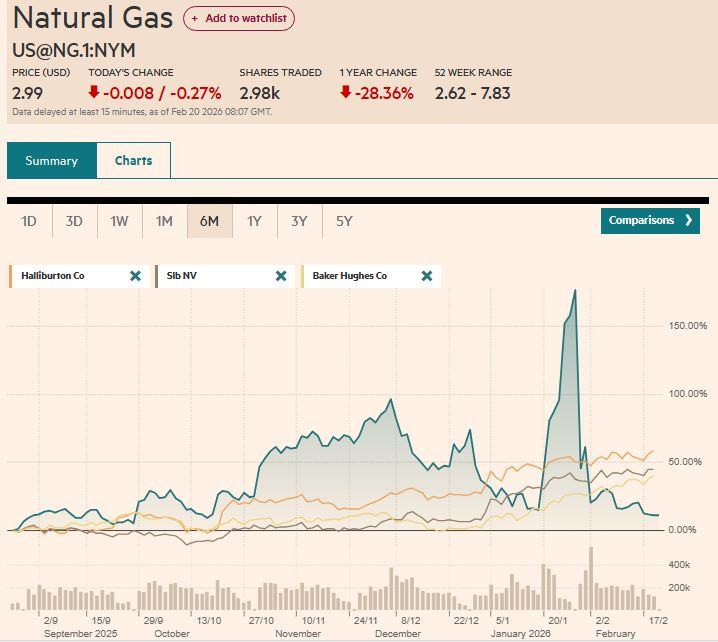Viewport: 718px width, 642px height.
Task: Set chart range to 3D
Action: click(x=74, y=221)
